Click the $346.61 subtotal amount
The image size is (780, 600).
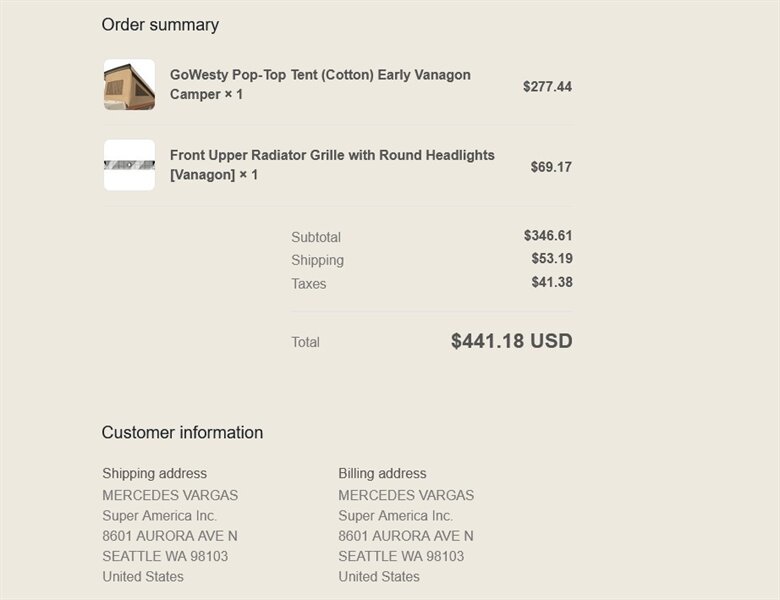pos(548,236)
